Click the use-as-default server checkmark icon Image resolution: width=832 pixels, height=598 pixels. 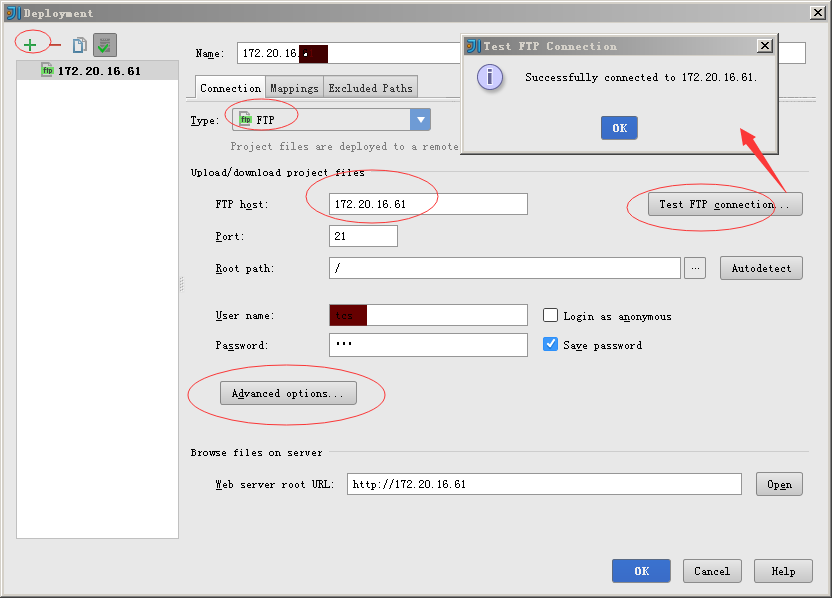click(105, 45)
